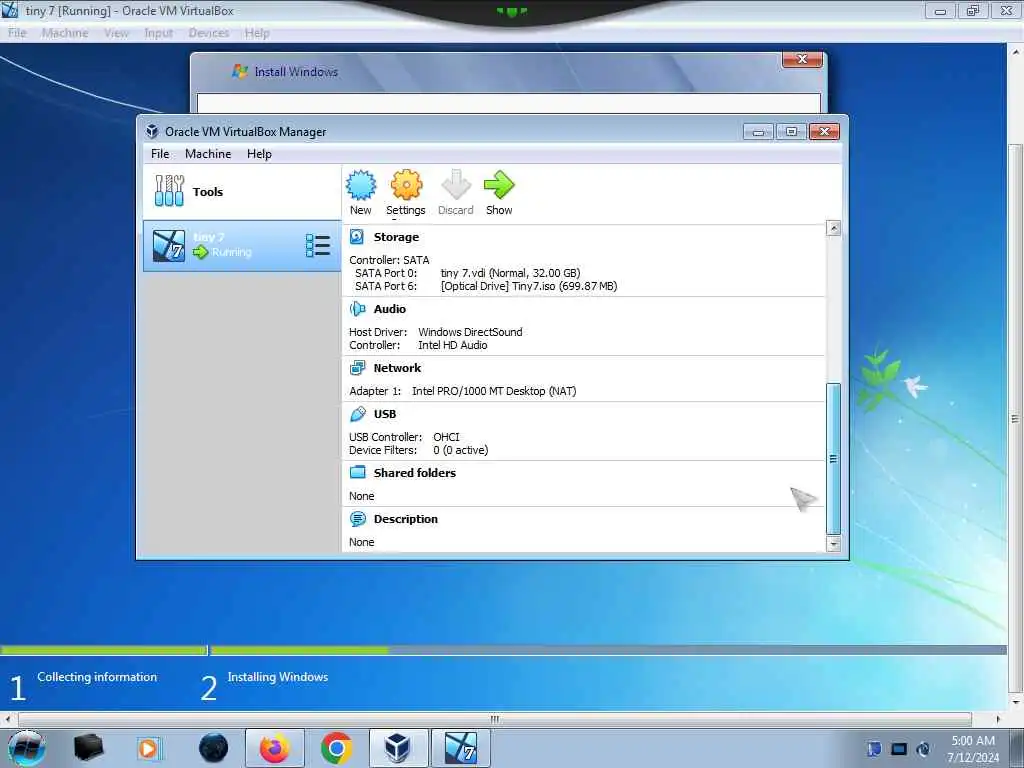Click the Network section icon
Screen dimensions: 1024x768
[357, 368]
